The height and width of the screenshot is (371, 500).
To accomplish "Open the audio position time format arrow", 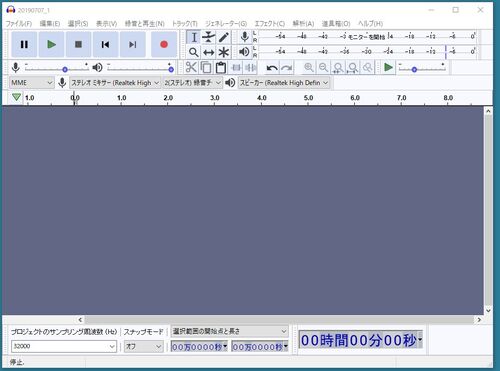I will click(420, 340).
